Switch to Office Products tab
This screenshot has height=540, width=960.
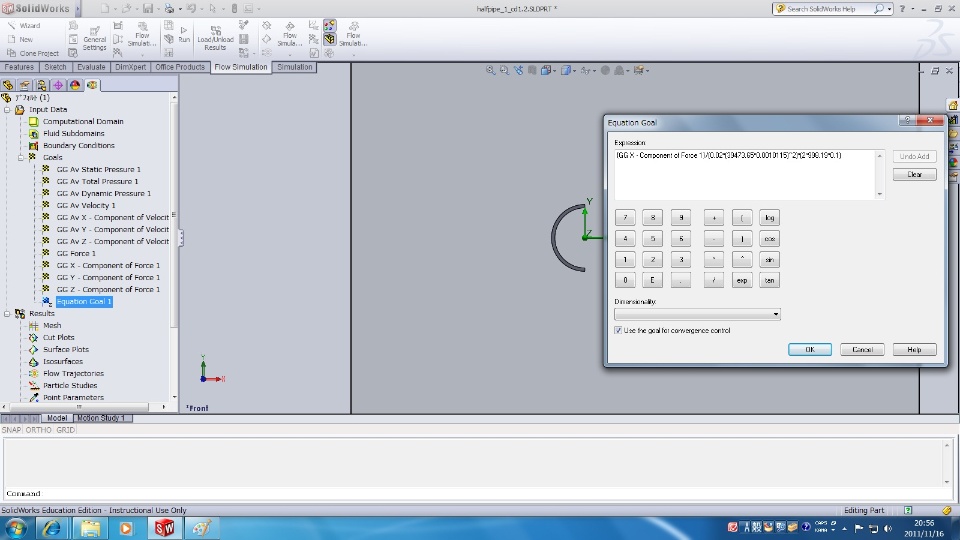[180, 67]
